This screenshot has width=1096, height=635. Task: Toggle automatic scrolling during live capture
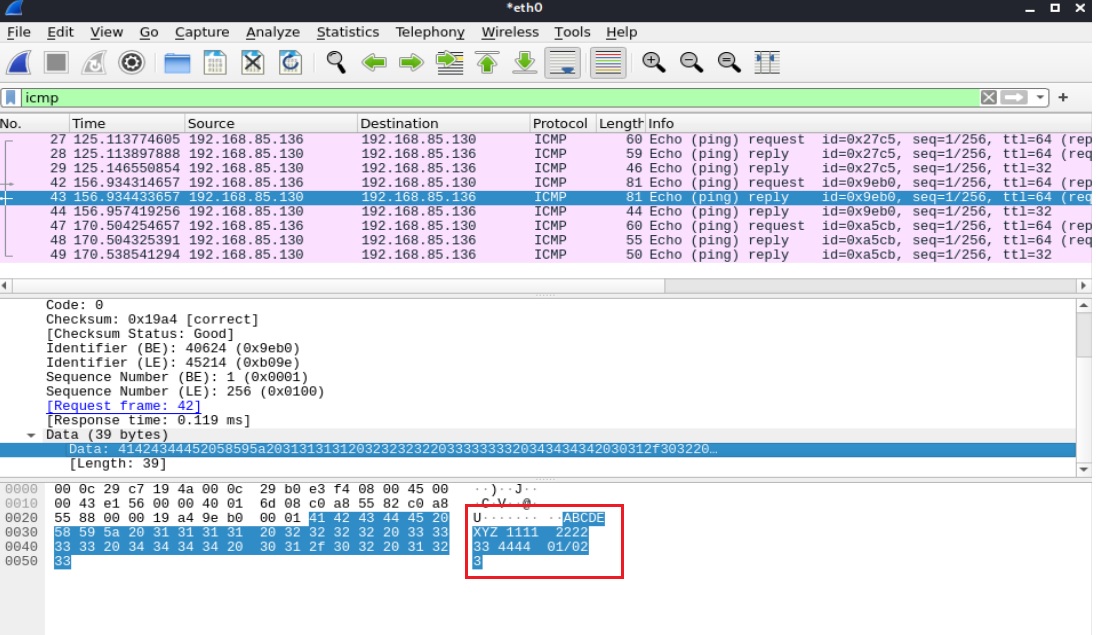click(564, 63)
